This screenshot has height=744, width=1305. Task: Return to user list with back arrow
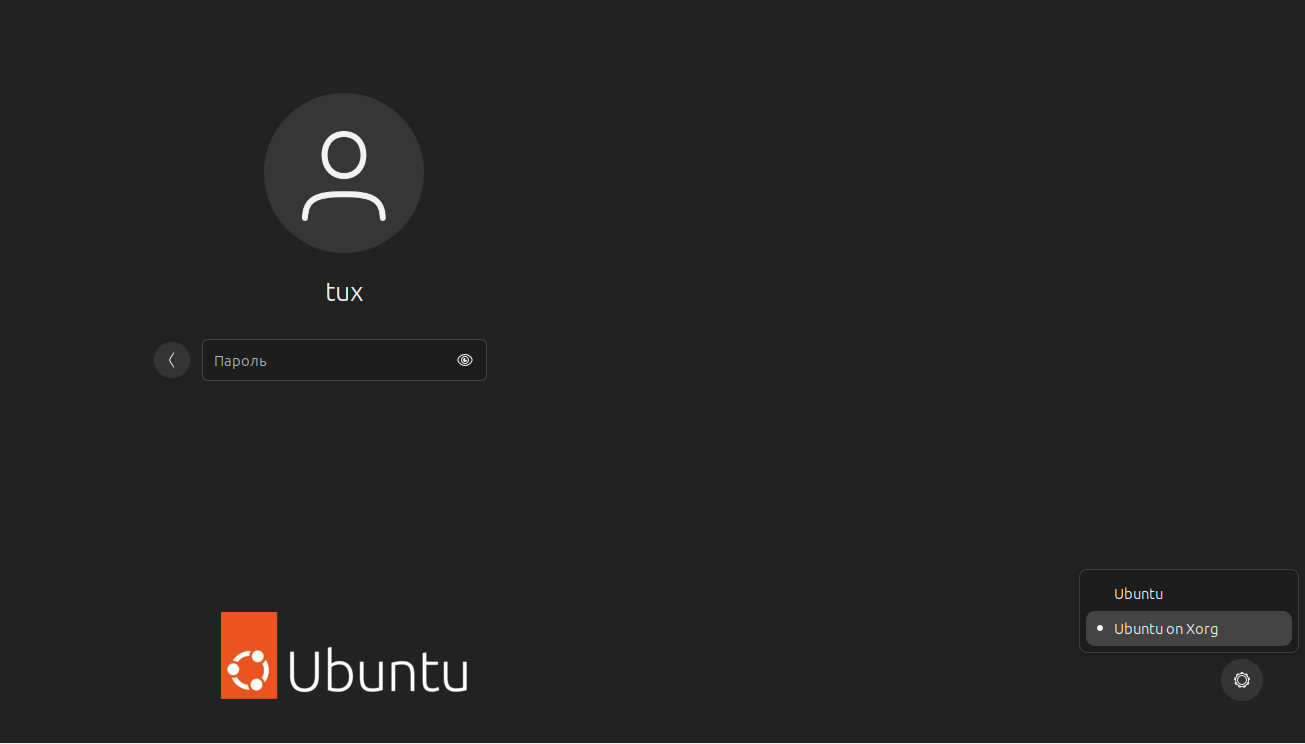tap(172, 360)
